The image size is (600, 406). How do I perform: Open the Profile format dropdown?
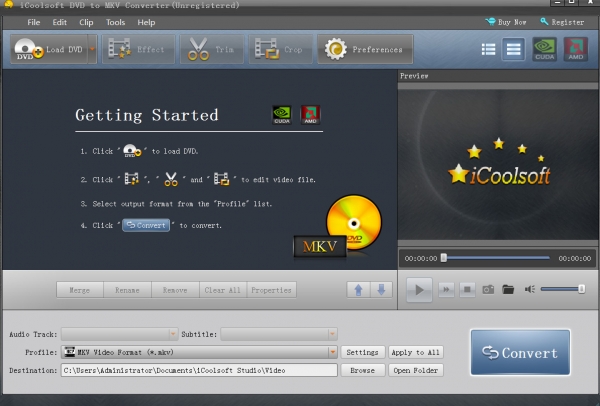199,352
